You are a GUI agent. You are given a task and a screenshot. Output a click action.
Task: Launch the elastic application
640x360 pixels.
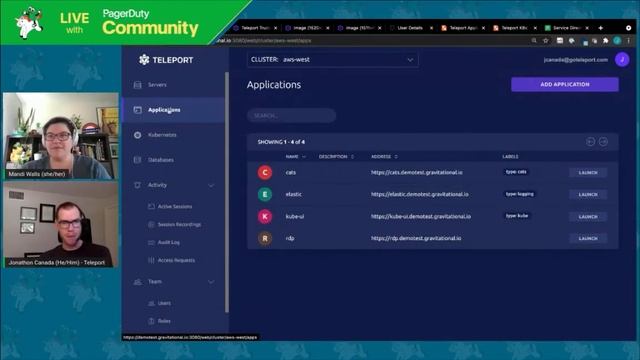coord(588,195)
